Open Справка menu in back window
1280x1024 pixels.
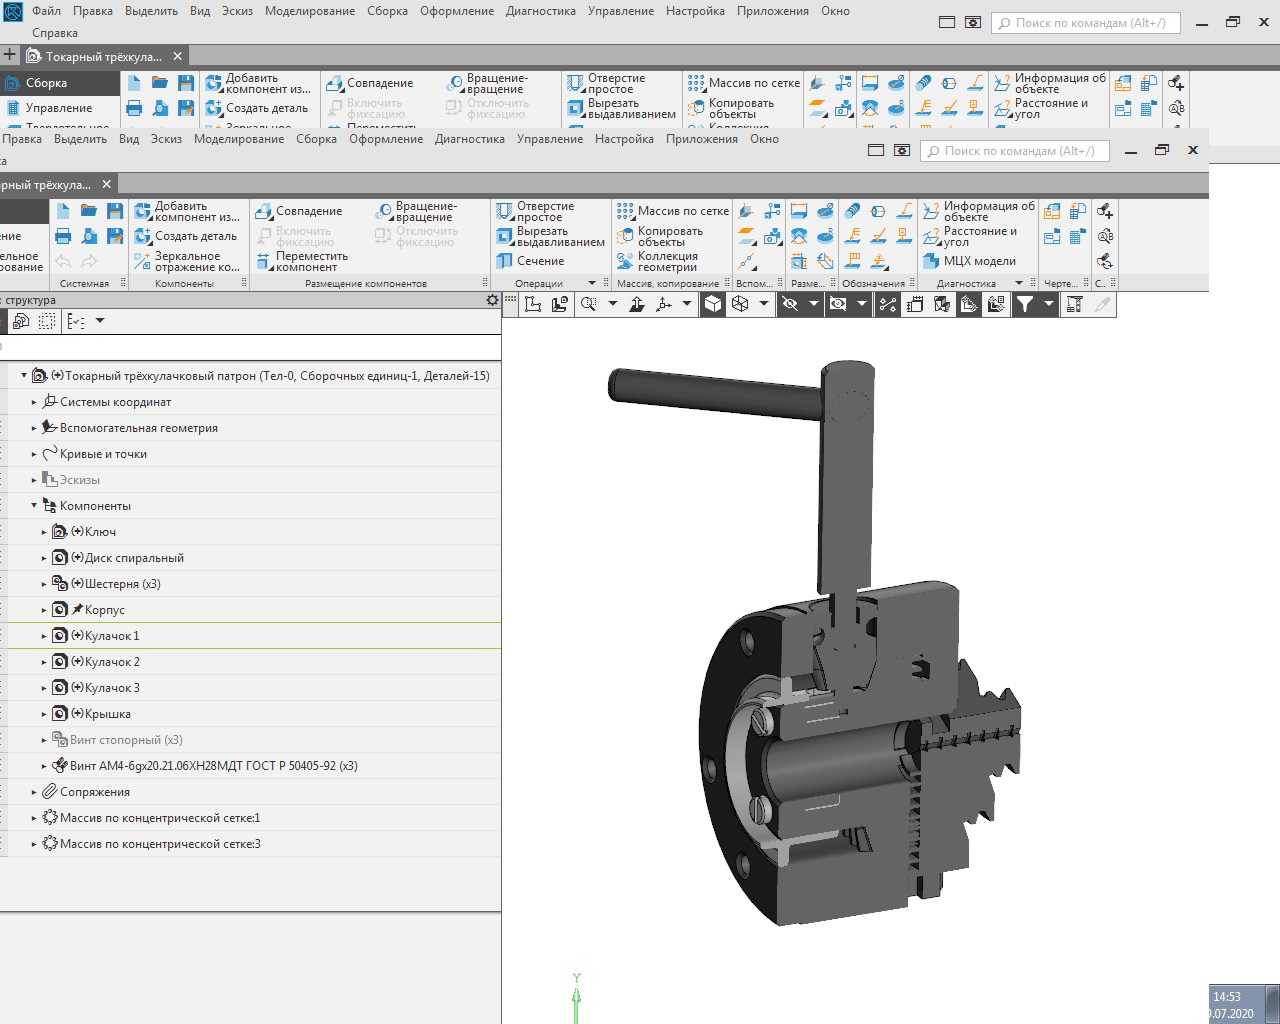(54, 33)
